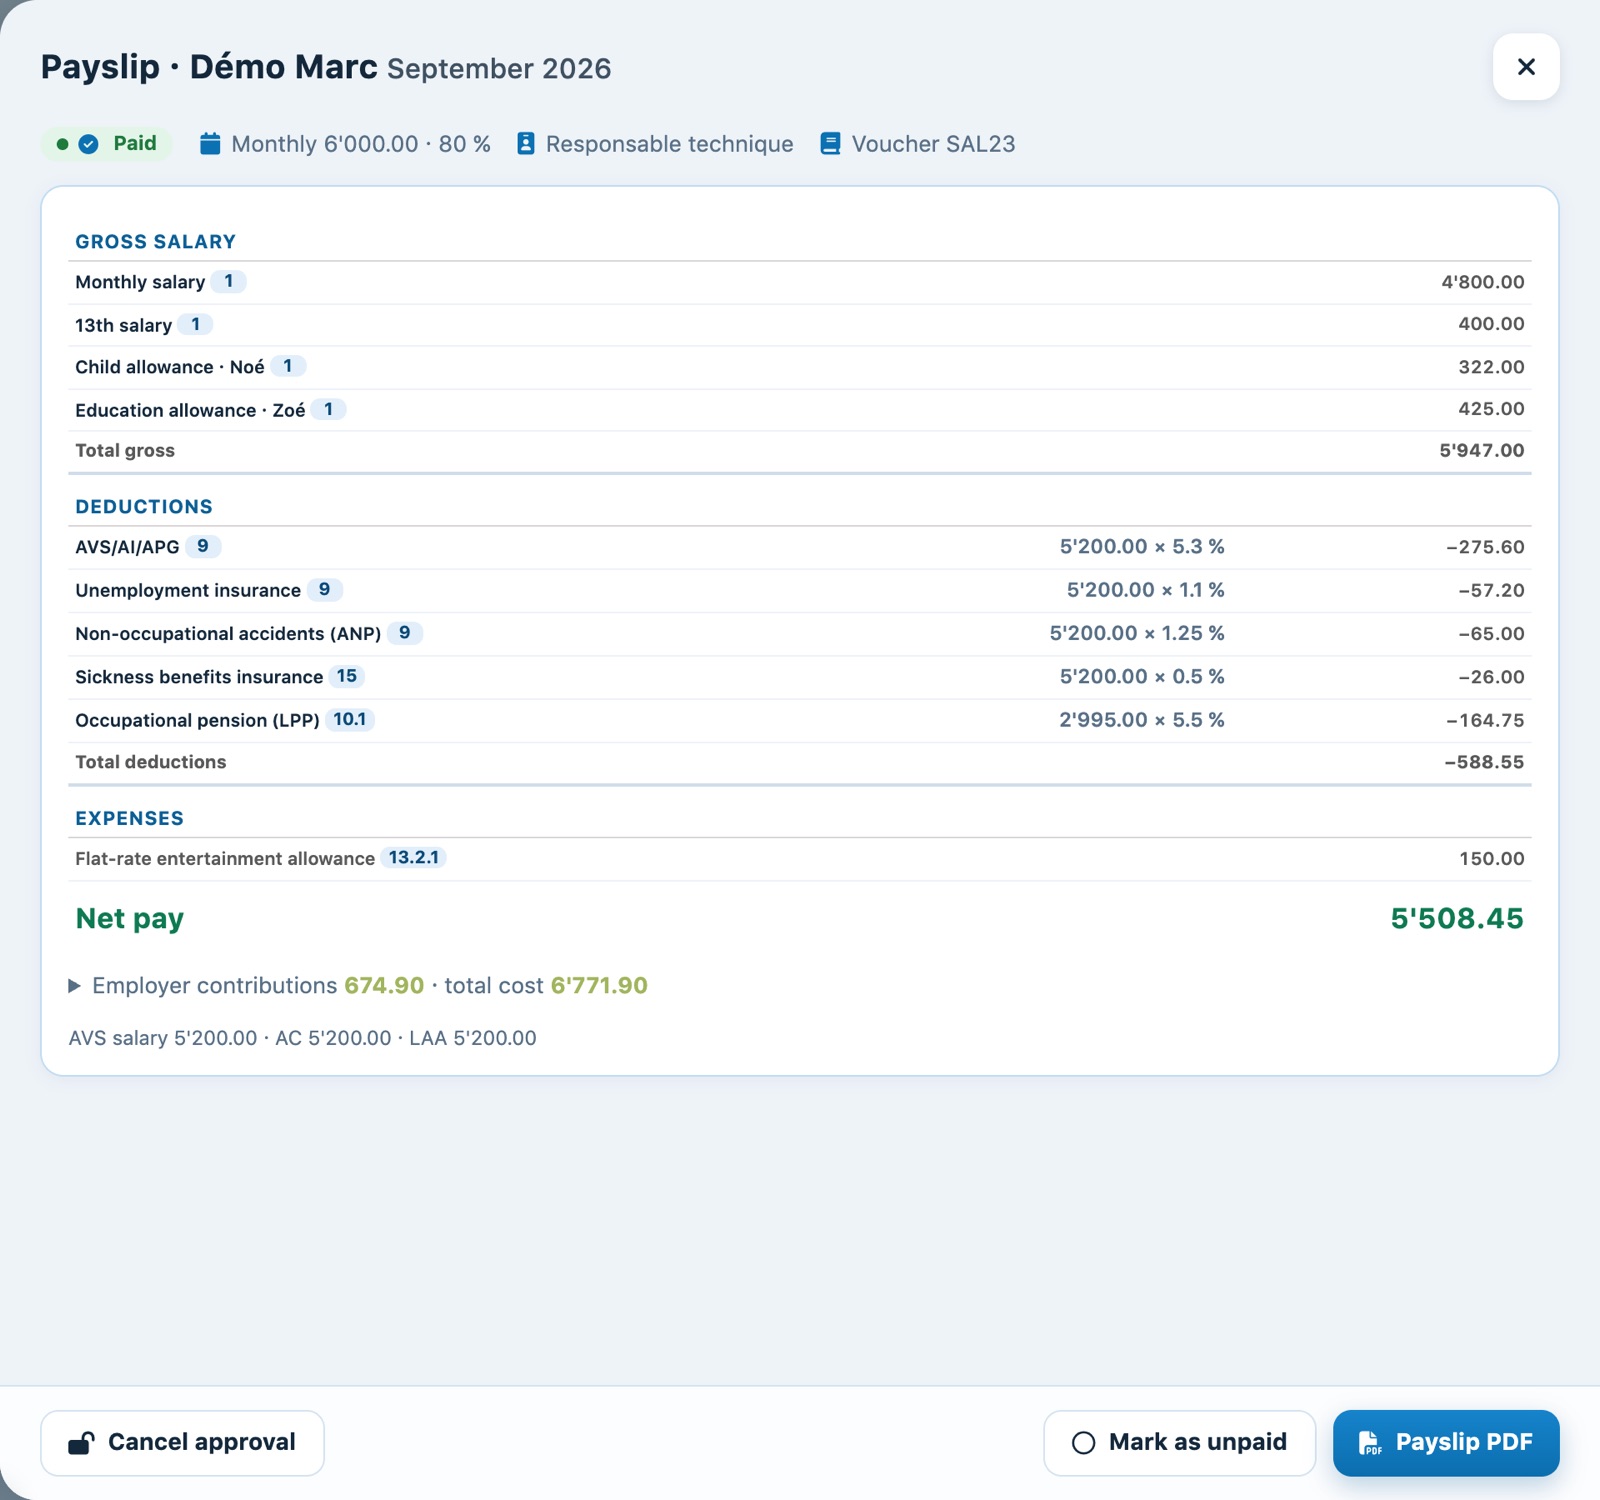Click the badge 9 on Unemployment insurance
The height and width of the screenshot is (1500, 1600).
point(324,590)
